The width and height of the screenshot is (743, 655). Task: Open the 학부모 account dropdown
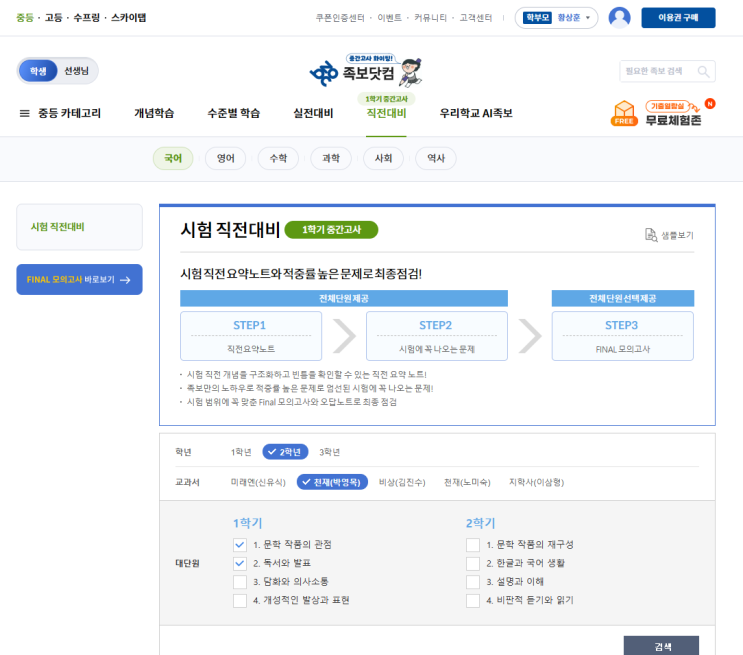[x=556, y=18]
